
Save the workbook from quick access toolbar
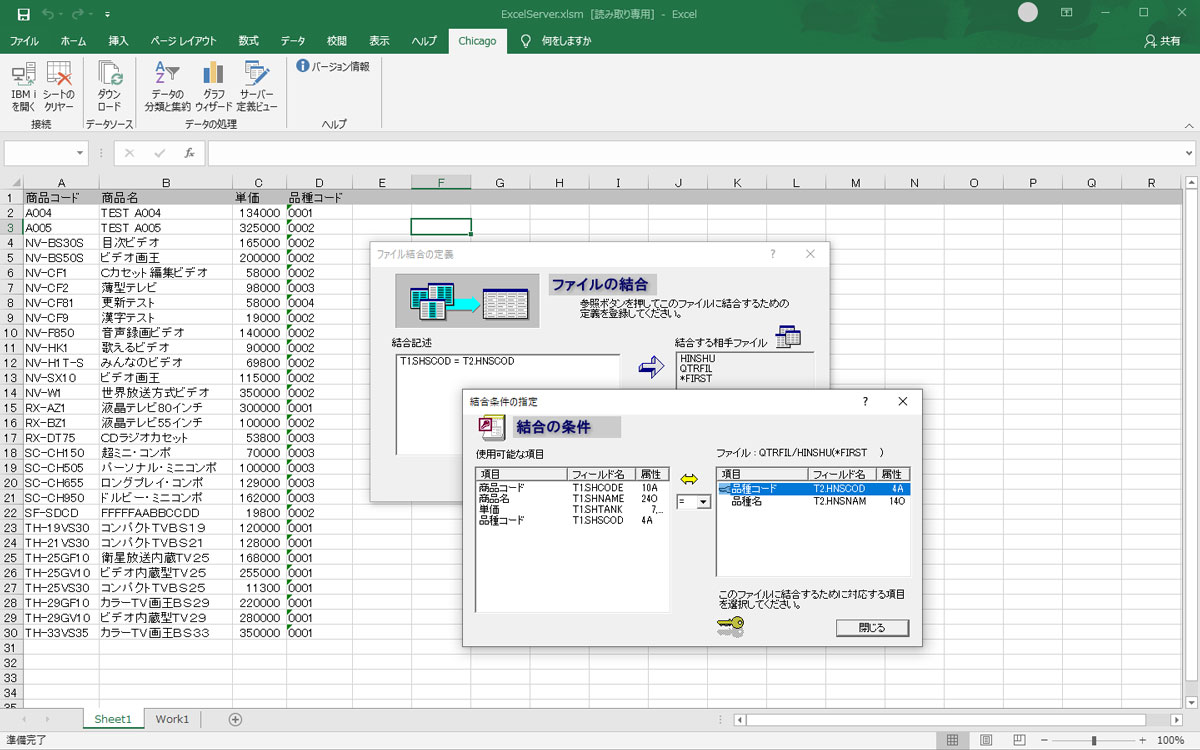(x=23, y=14)
